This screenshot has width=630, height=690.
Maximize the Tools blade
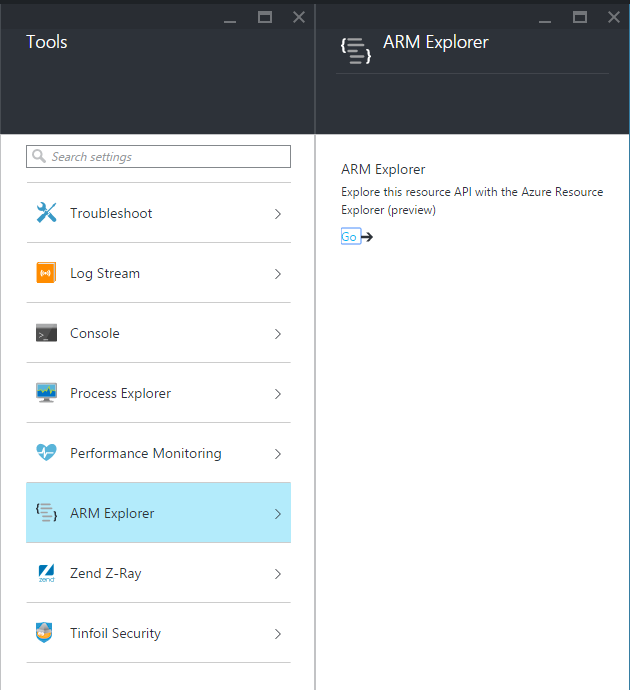[265, 17]
